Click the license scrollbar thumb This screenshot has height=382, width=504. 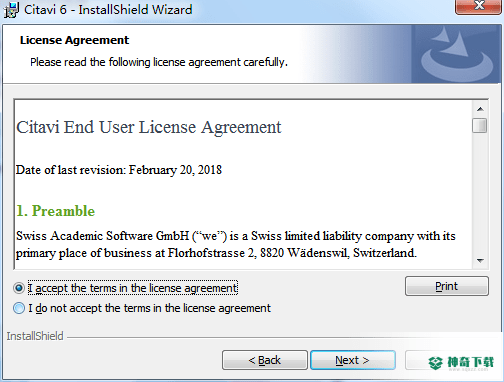tap(480, 126)
